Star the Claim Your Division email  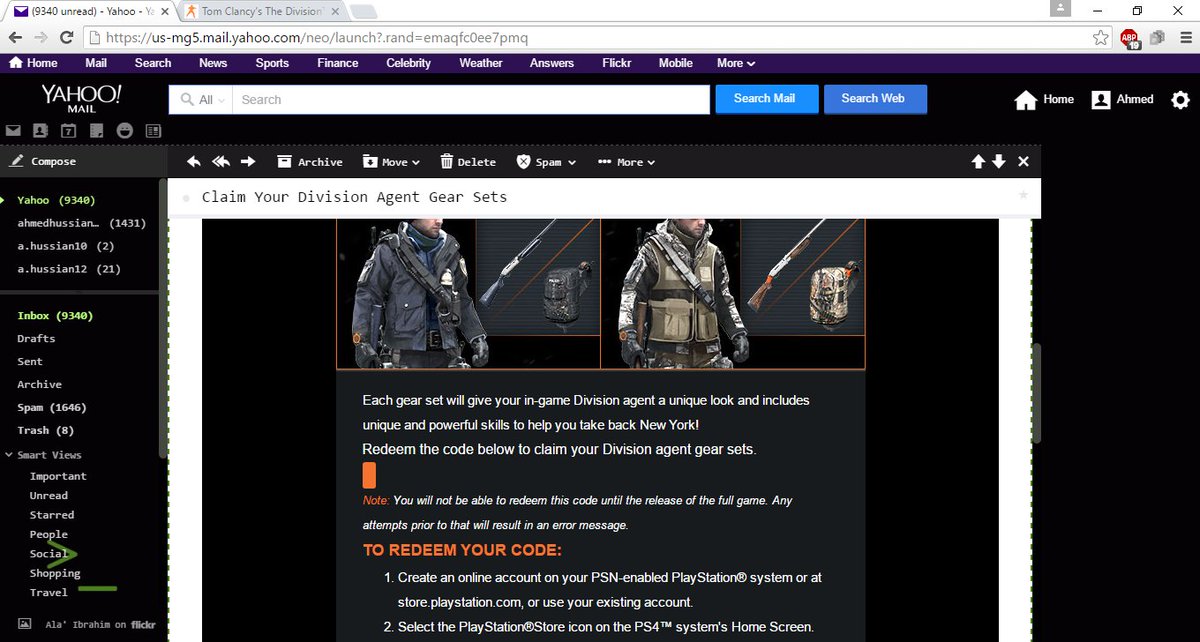1022,195
